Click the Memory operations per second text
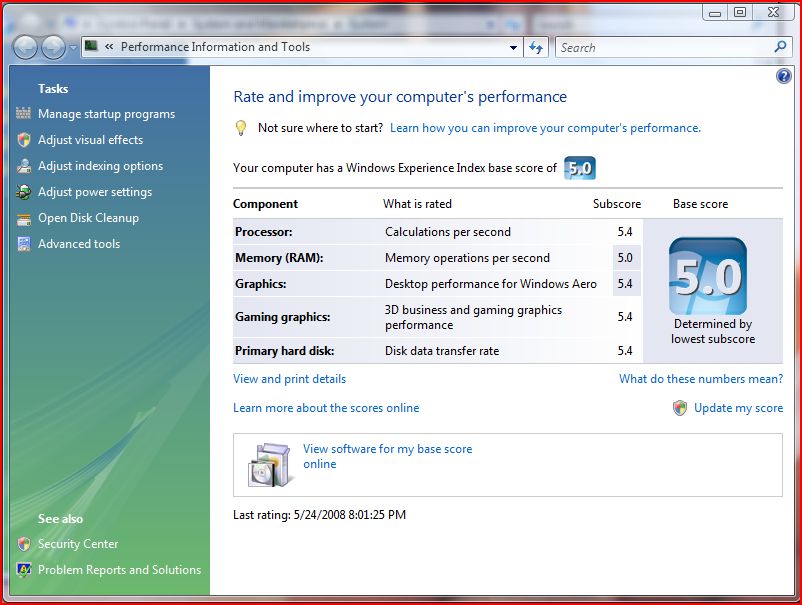 (x=467, y=258)
